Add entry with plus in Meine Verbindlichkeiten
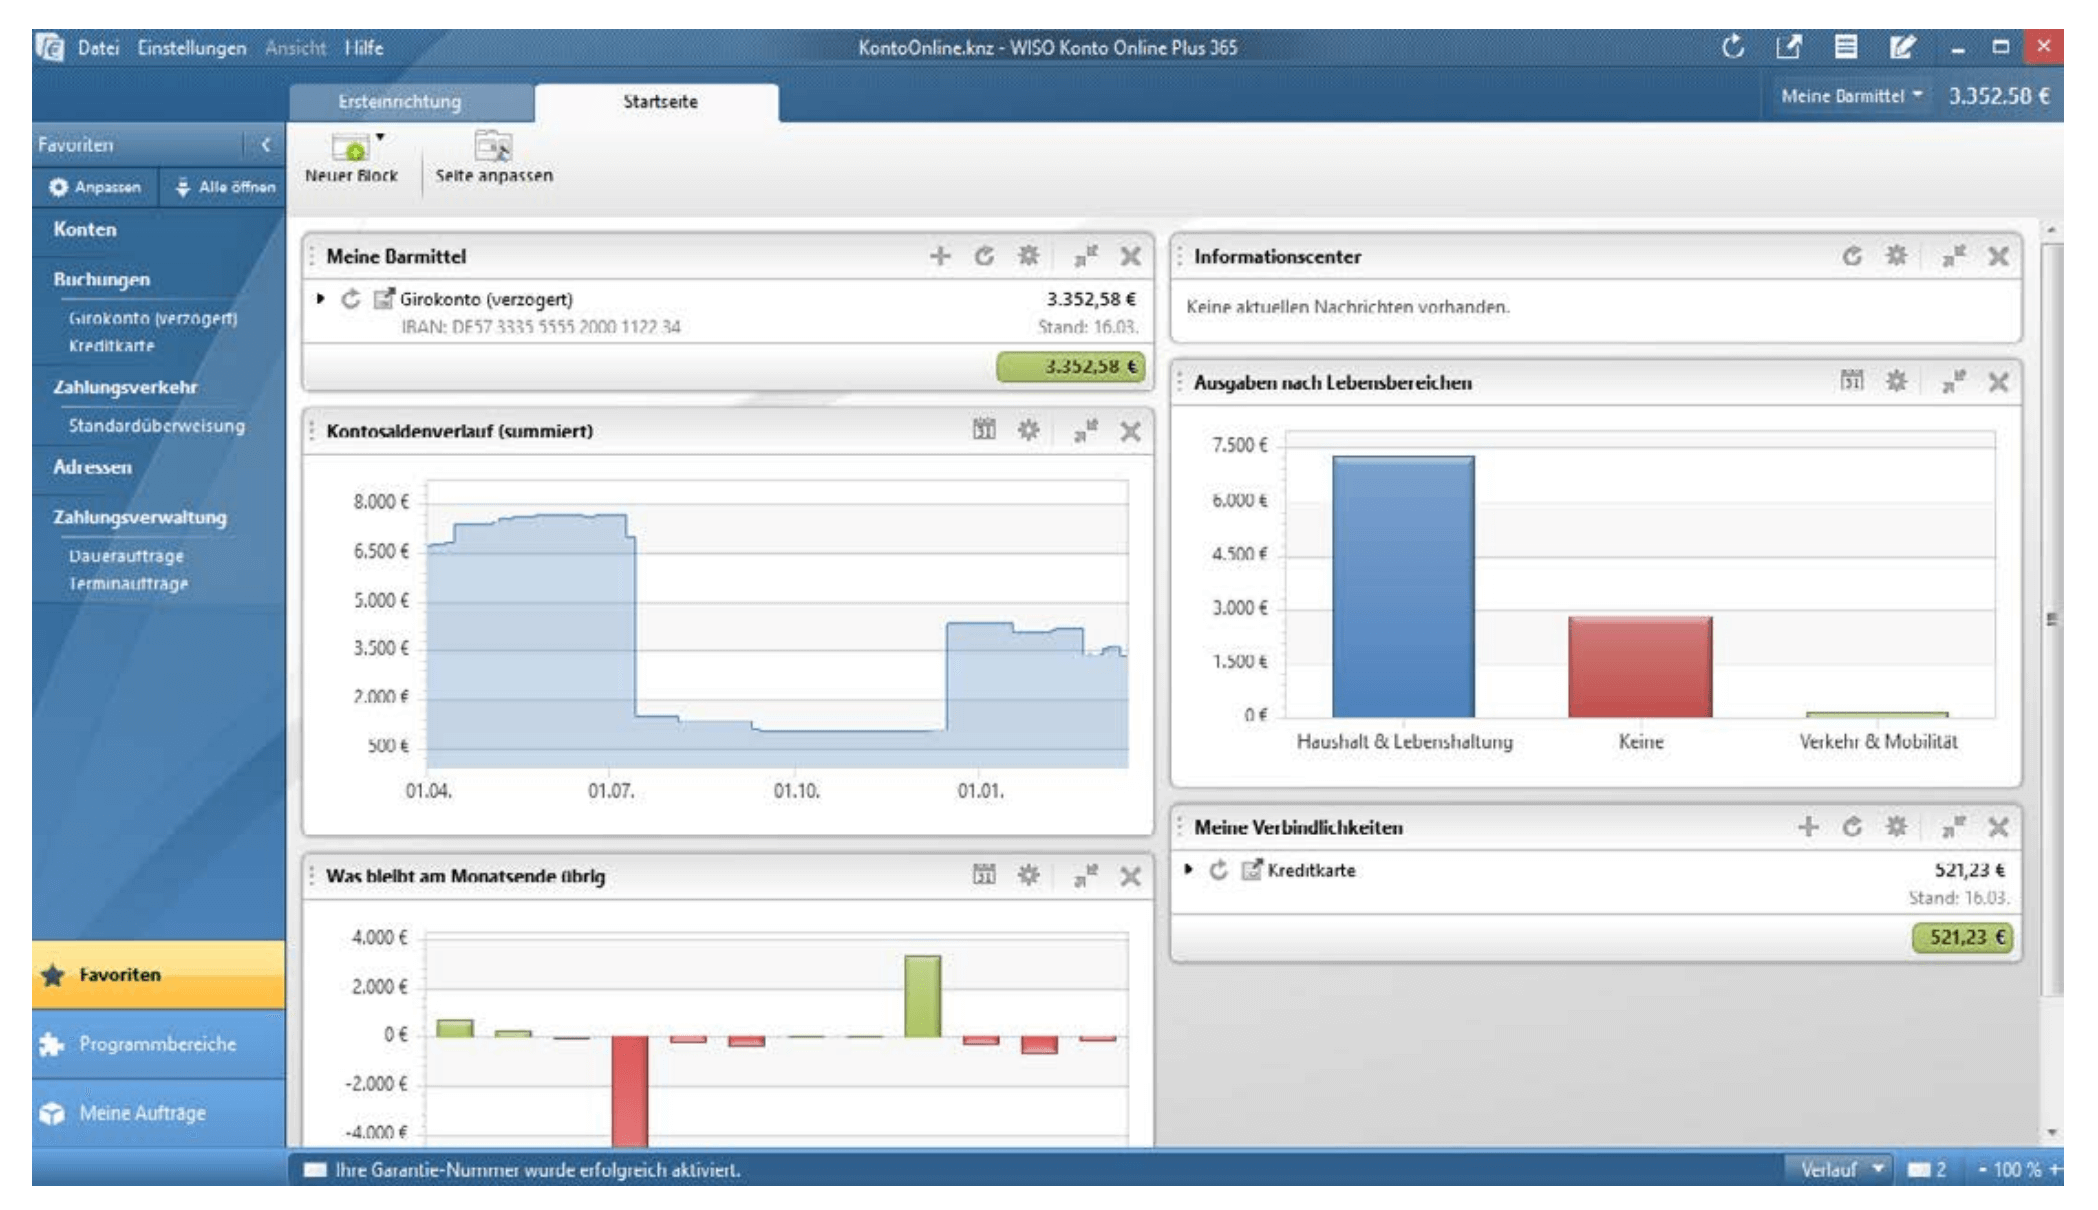Viewport: 2098px width, 1210px height. 1808,827
